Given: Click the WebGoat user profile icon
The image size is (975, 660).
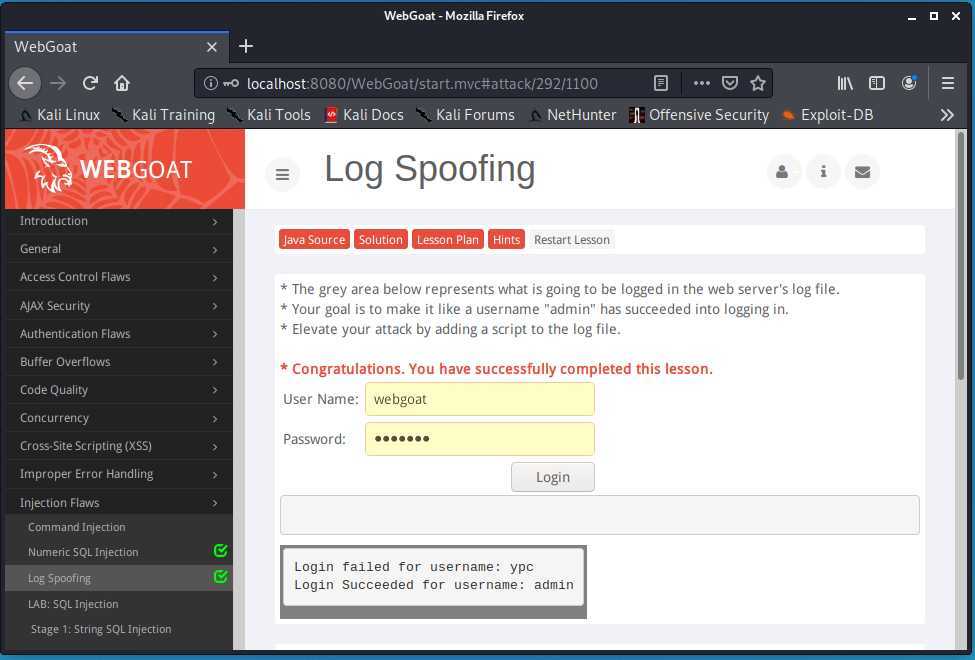Looking at the screenshot, I should [x=782, y=172].
